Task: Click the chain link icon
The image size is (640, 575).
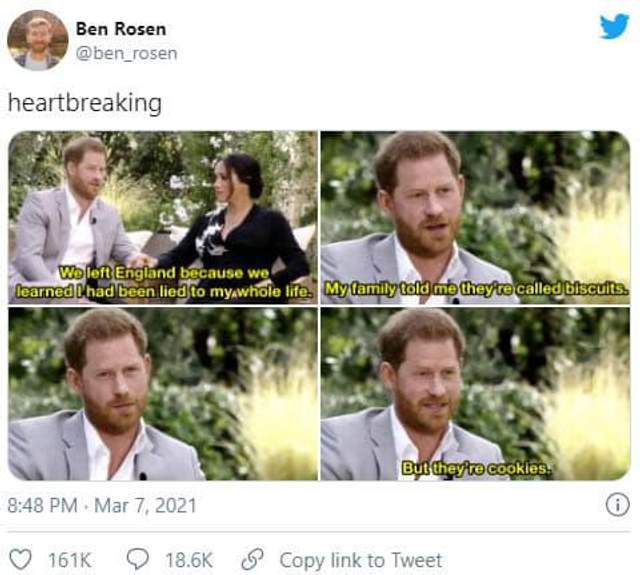Action: pos(252,559)
